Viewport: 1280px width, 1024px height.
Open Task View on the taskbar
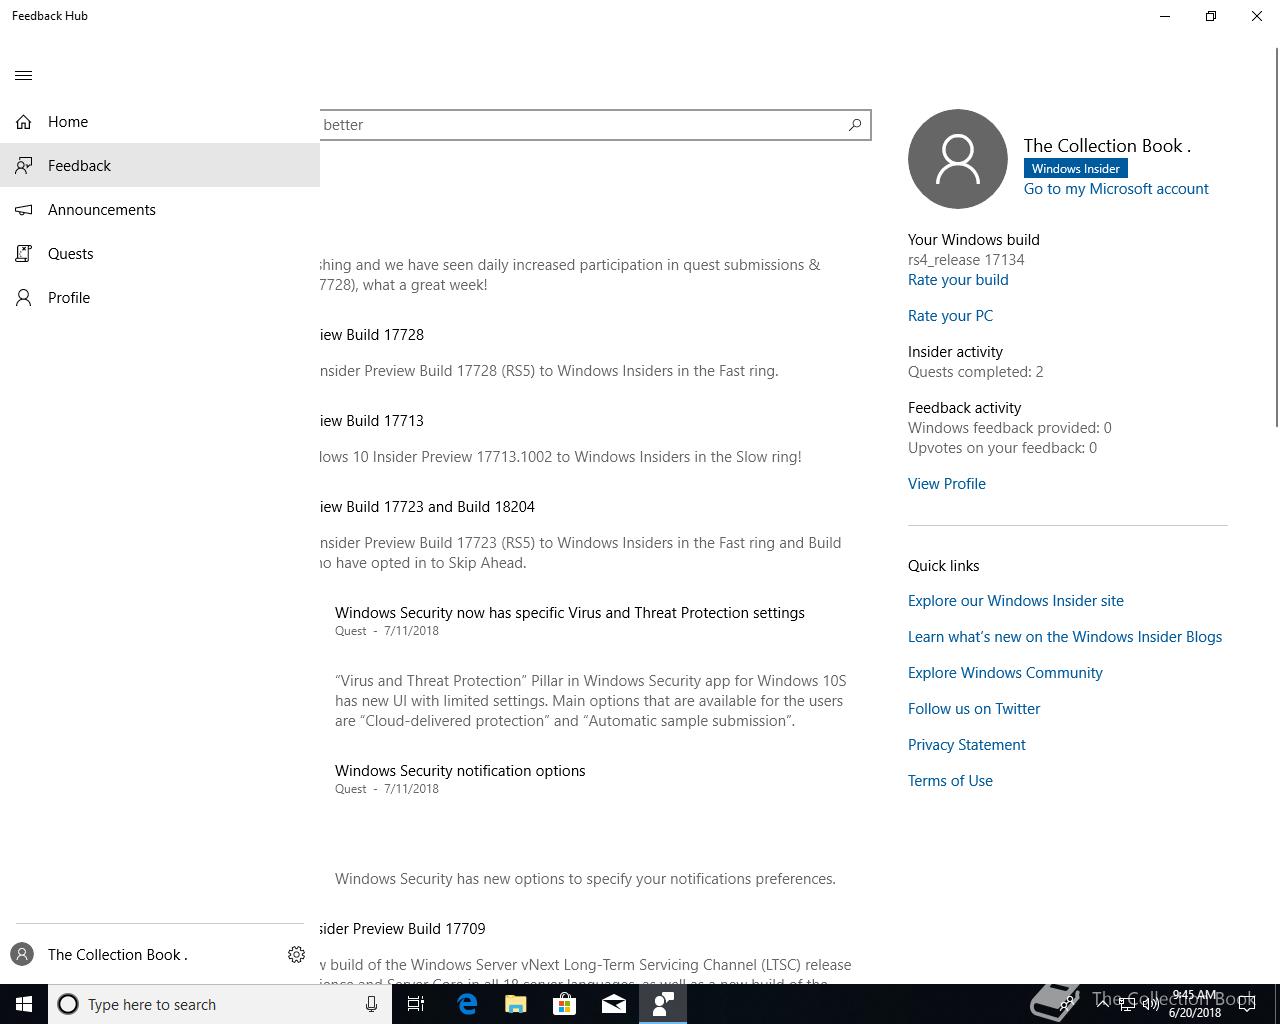click(x=416, y=1004)
